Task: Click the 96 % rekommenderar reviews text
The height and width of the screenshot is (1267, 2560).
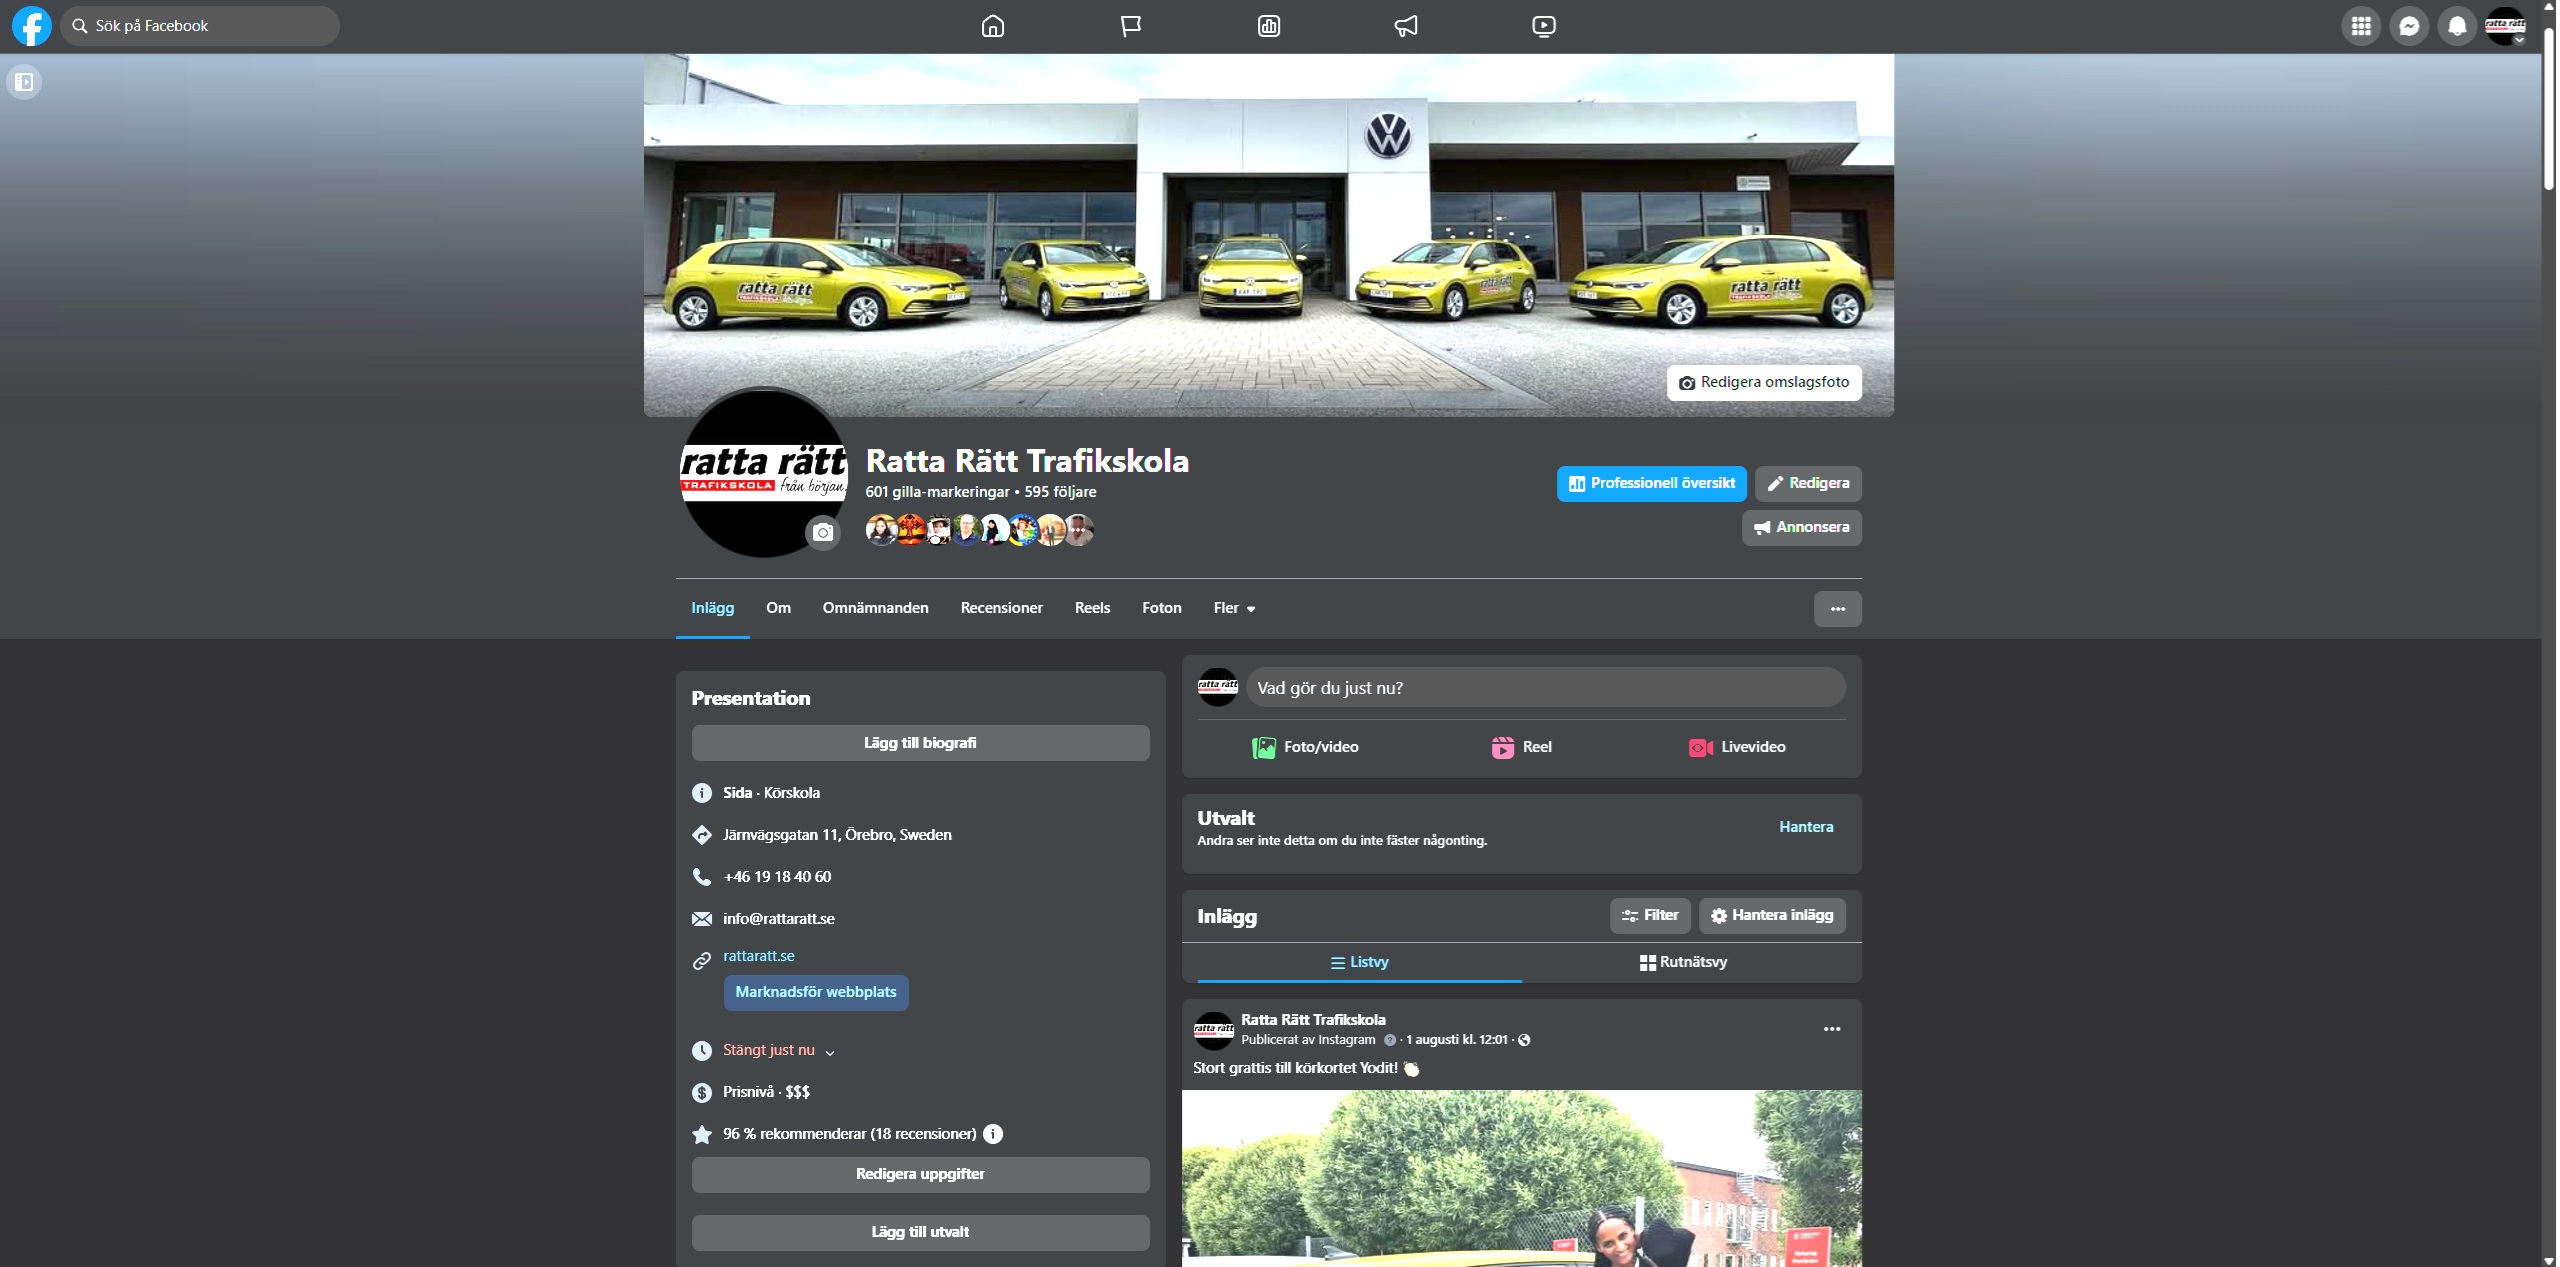Action: 849,1134
